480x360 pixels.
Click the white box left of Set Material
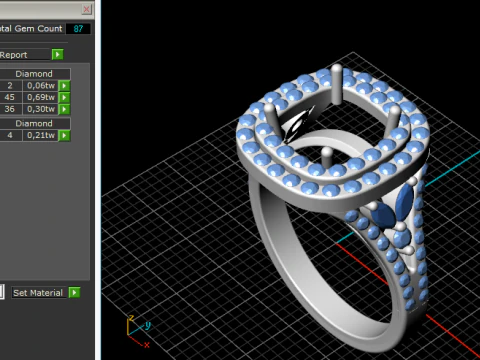click(x=2, y=292)
